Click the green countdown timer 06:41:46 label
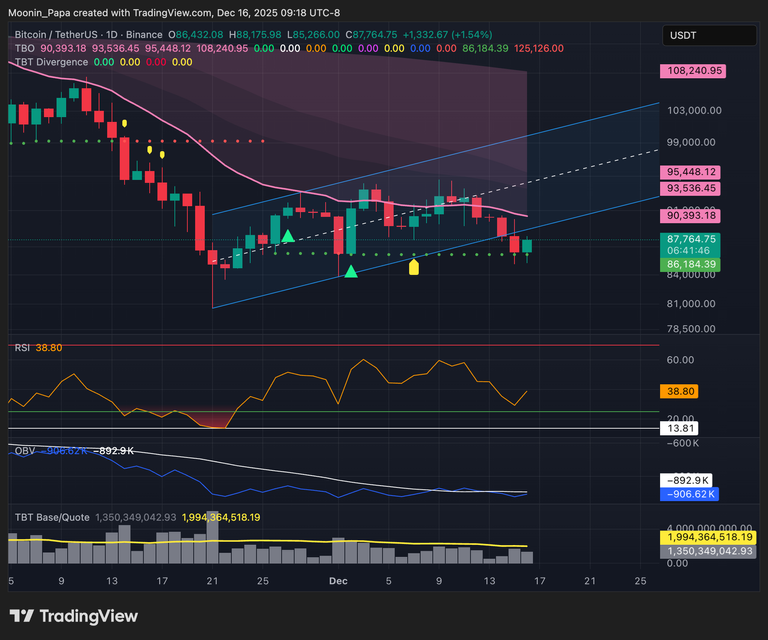 (x=691, y=252)
